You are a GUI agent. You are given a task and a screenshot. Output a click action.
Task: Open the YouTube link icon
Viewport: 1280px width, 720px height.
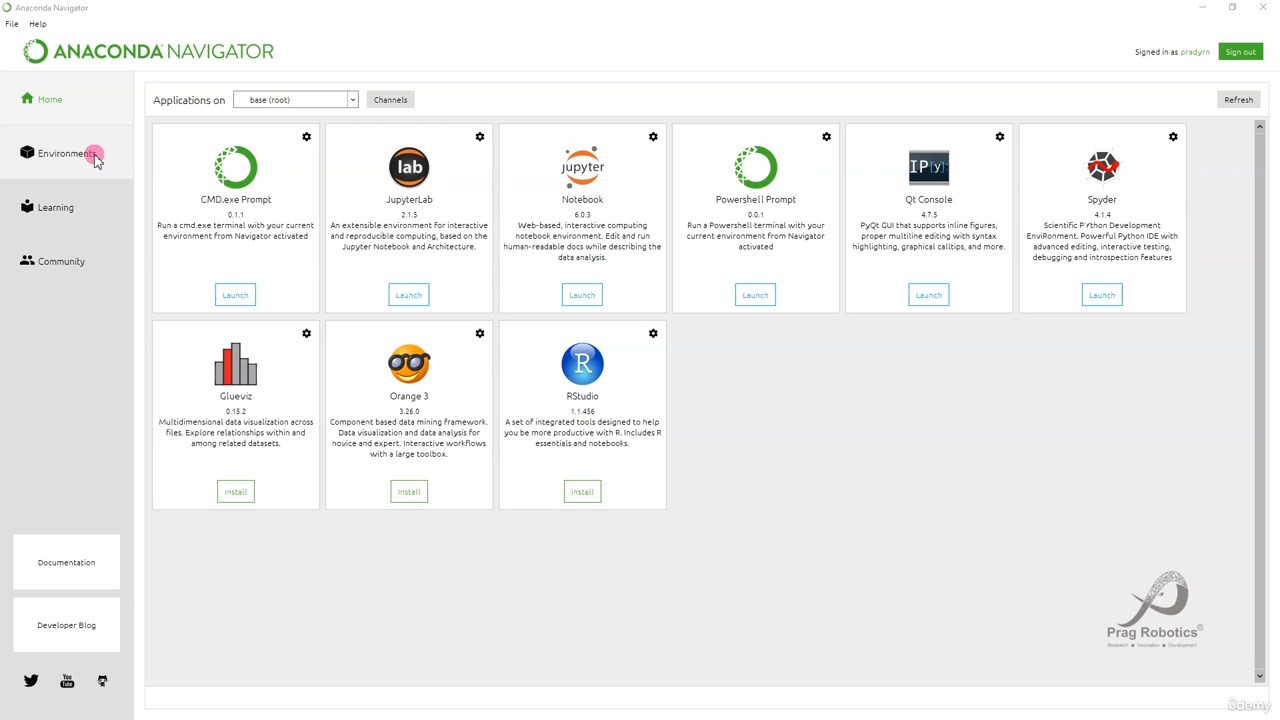(67, 681)
